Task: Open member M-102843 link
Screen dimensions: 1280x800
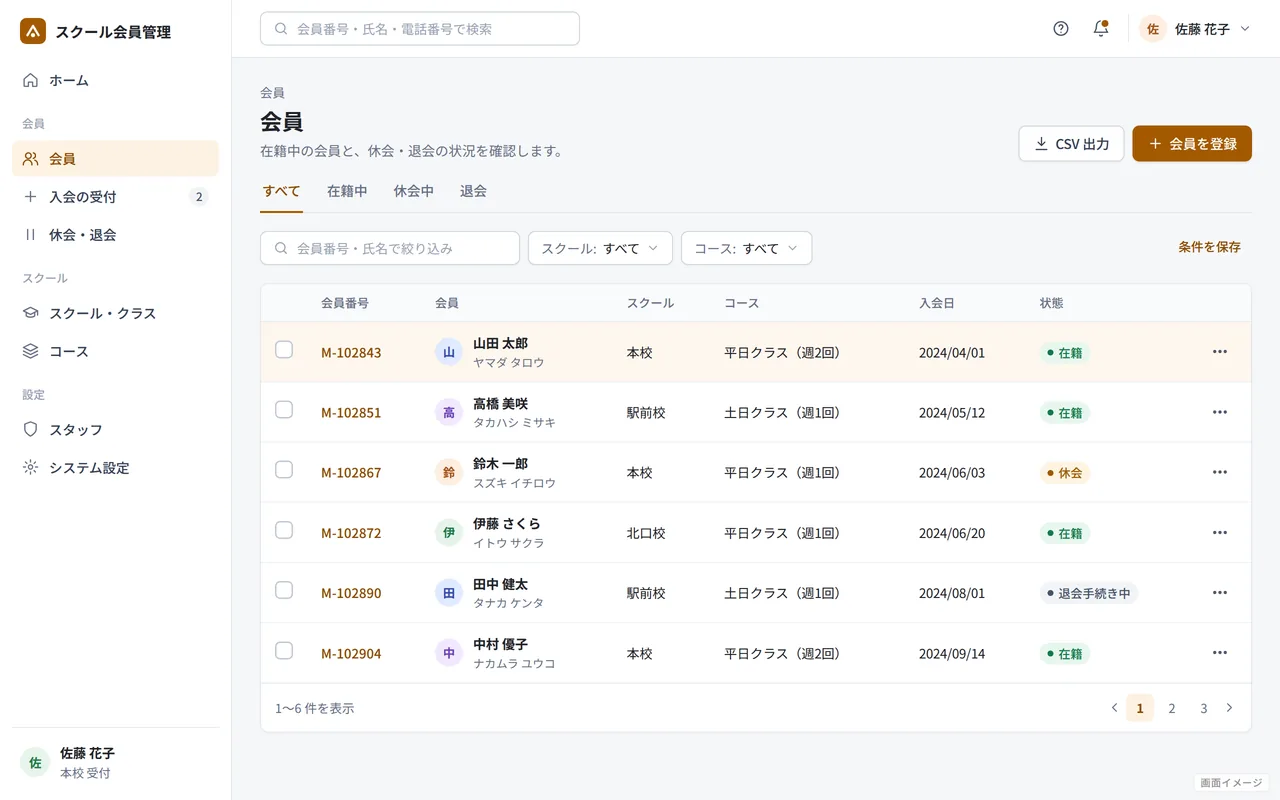Action: pos(351,353)
